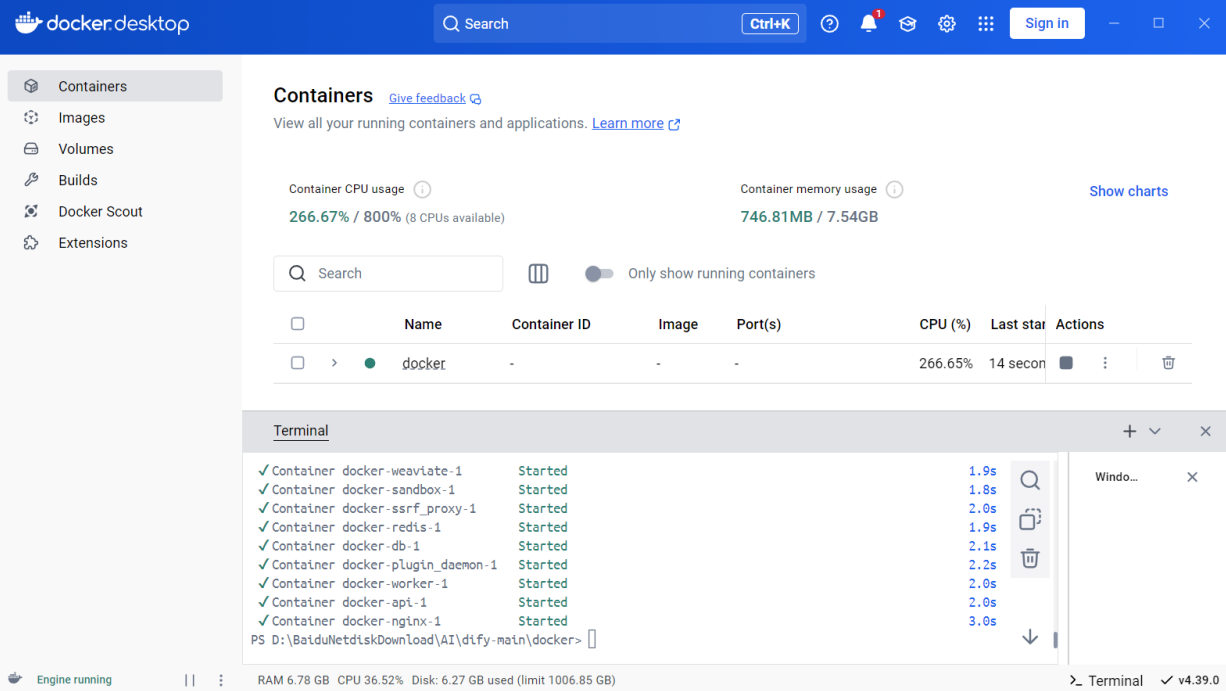This screenshot has height=691, width=1226.
Task: Open Docker Scout in the sidebar
Action: [115, 211]
